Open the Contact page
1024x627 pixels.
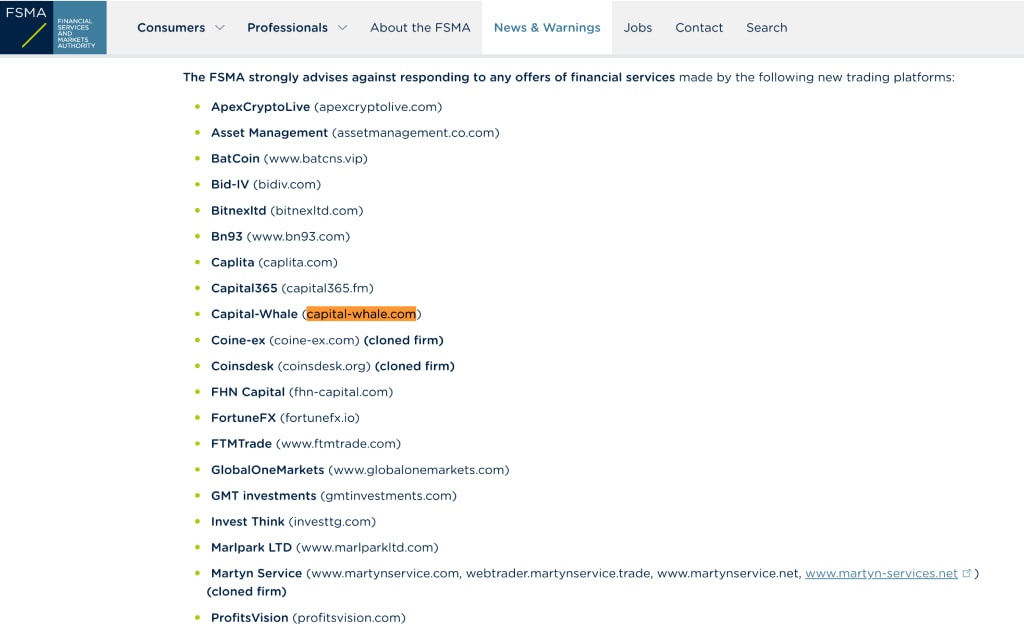pos(699,27)
